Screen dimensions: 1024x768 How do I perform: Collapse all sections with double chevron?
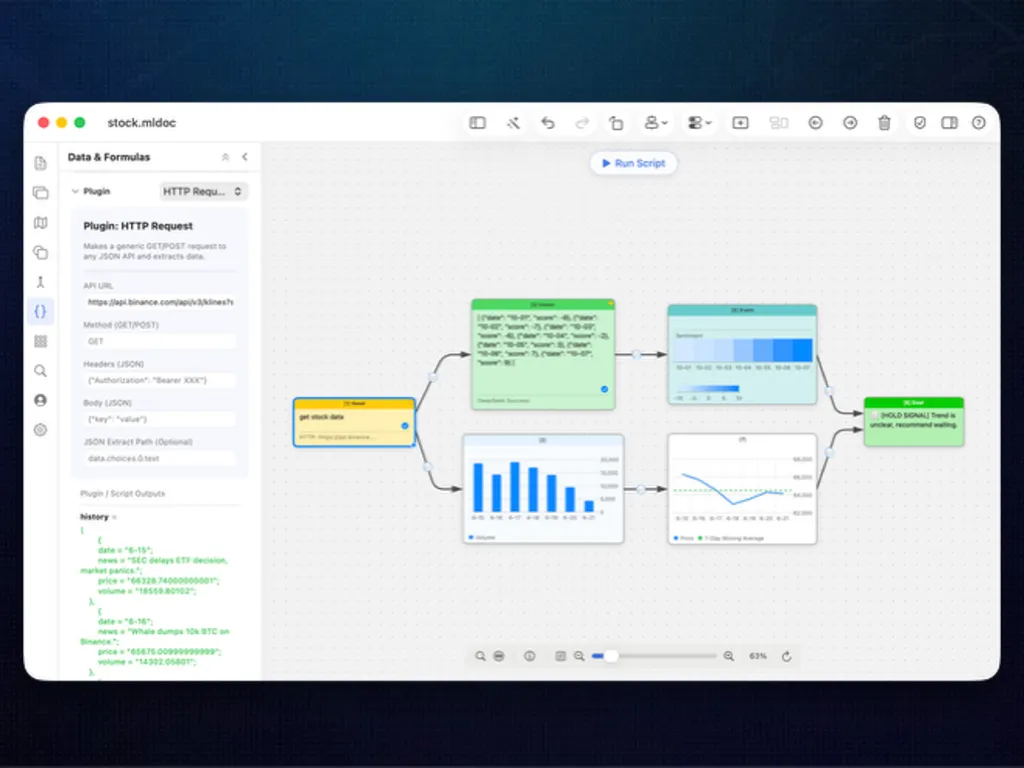tap(225, 157)
